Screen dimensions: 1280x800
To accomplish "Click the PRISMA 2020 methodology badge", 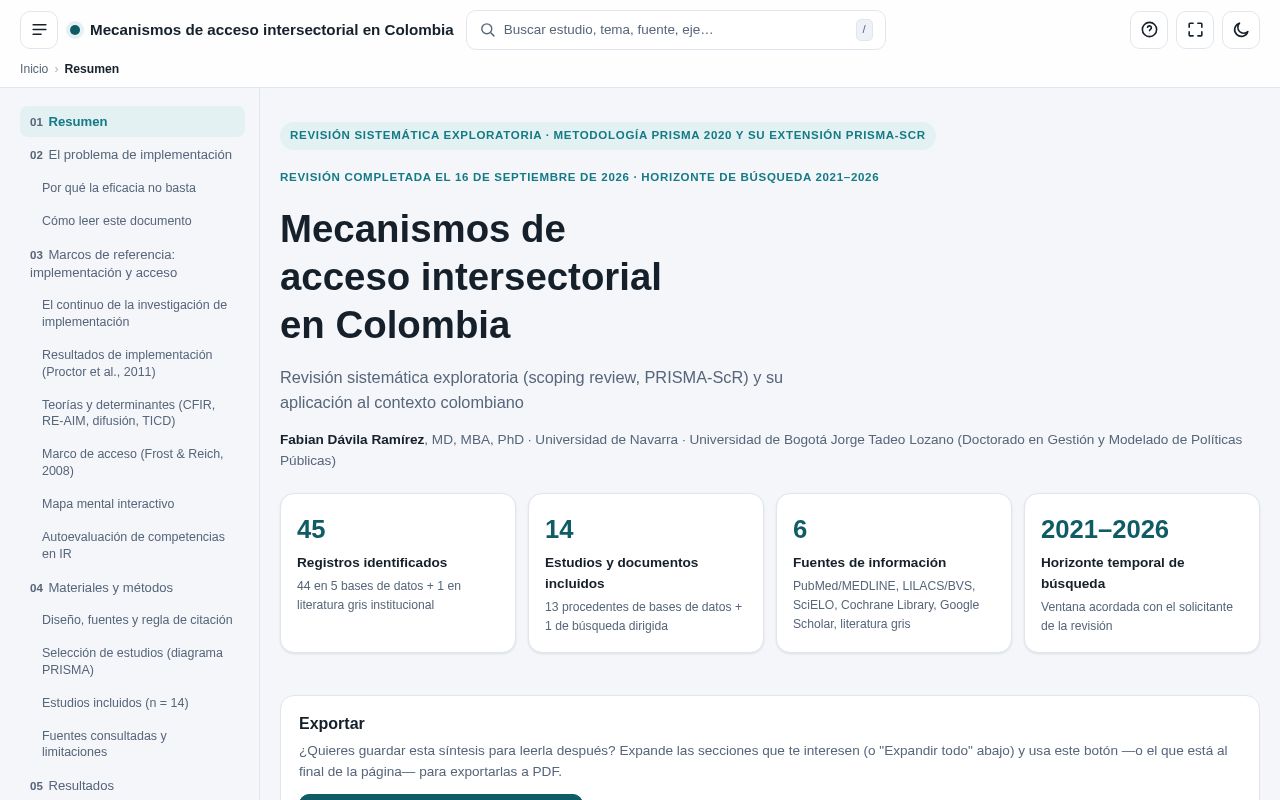I will [x=608, y=135].
